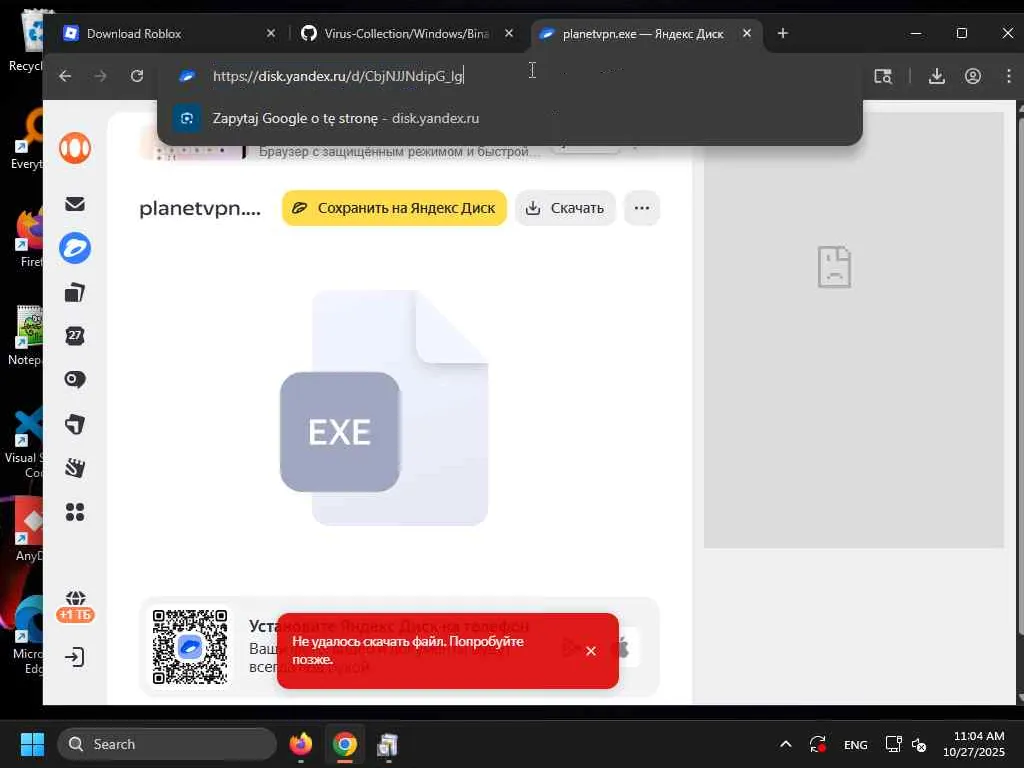Open Yandex Mail envelope icon
This screenshot has width=1024, height=768.
(75, 204)
